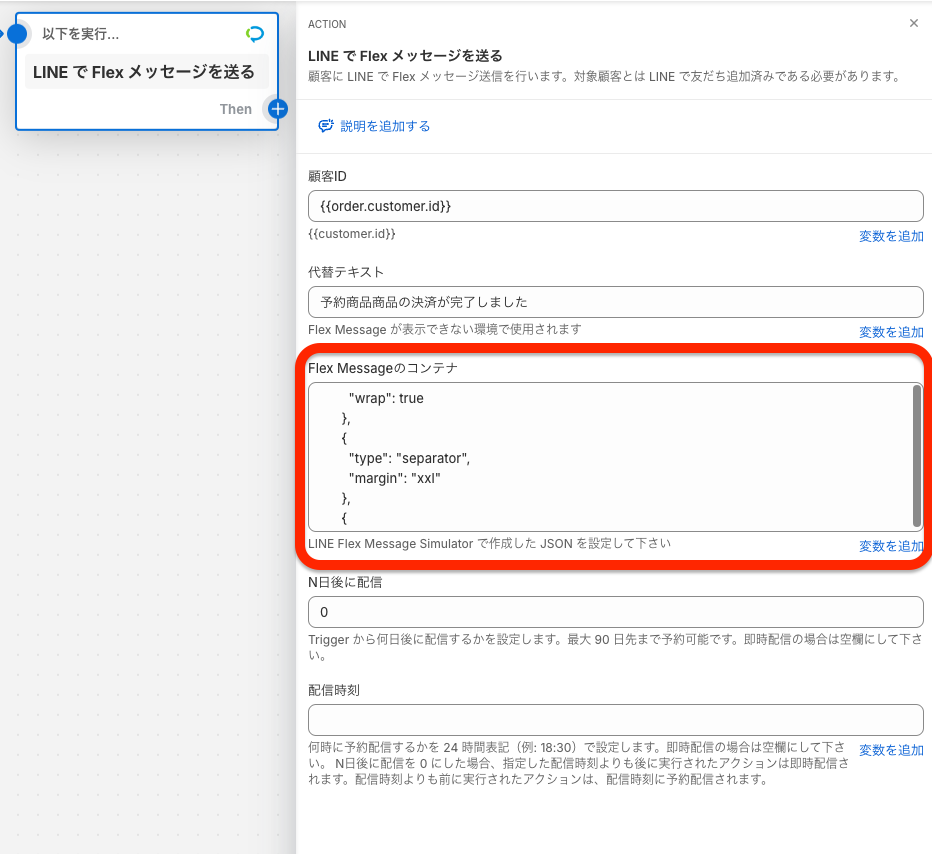
Task: Click the LINE Flex Message Simulator help text
Action: (x=489, y=543)
